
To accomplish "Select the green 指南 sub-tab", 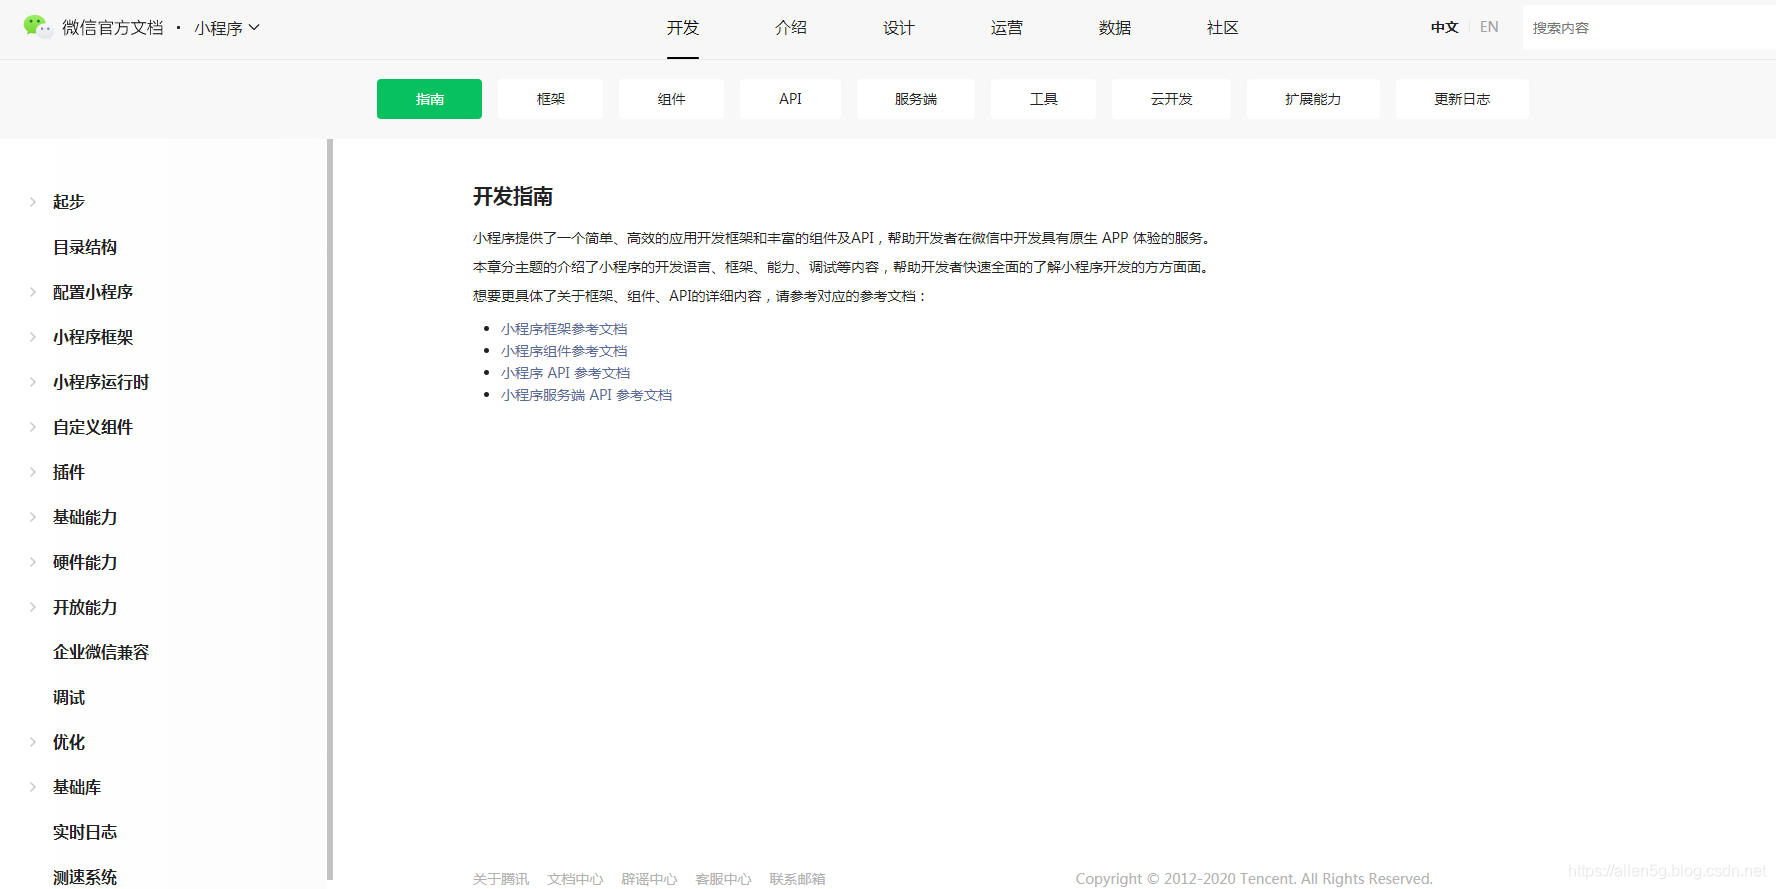I will coord(429,99).
